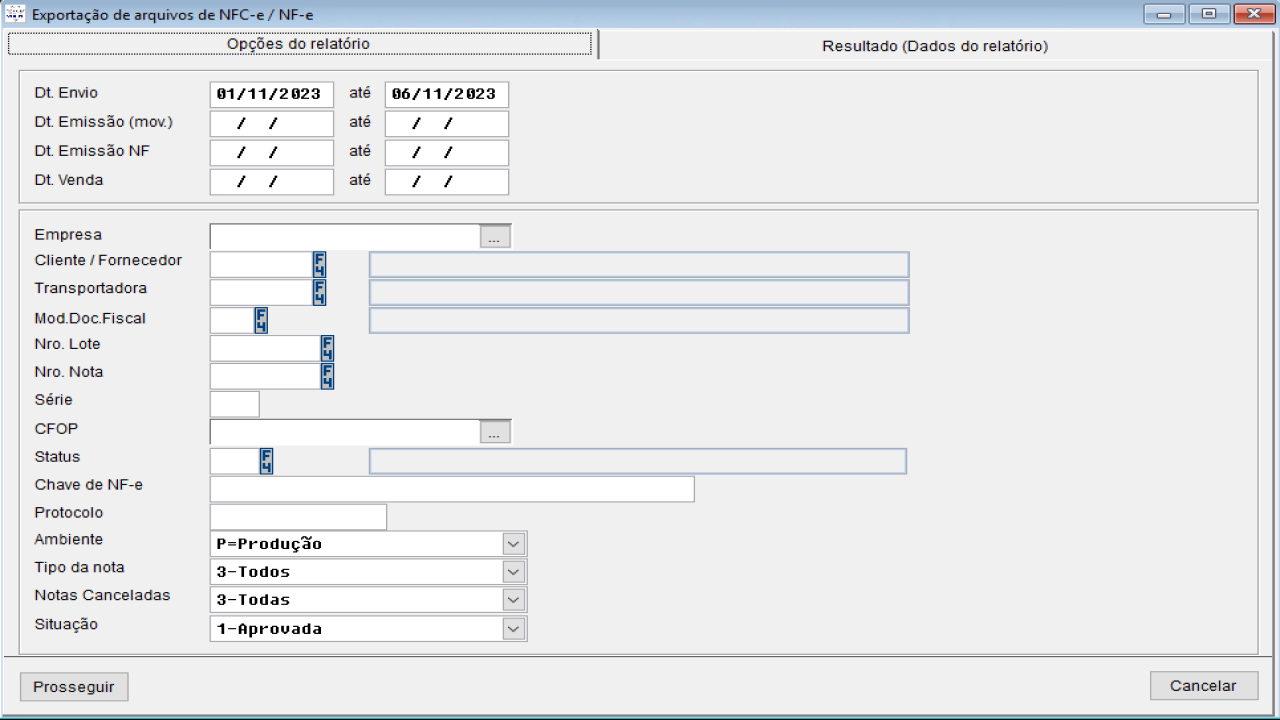Select the Série input box
This screenshot has width=1280, height=720.
pos(234,404)
